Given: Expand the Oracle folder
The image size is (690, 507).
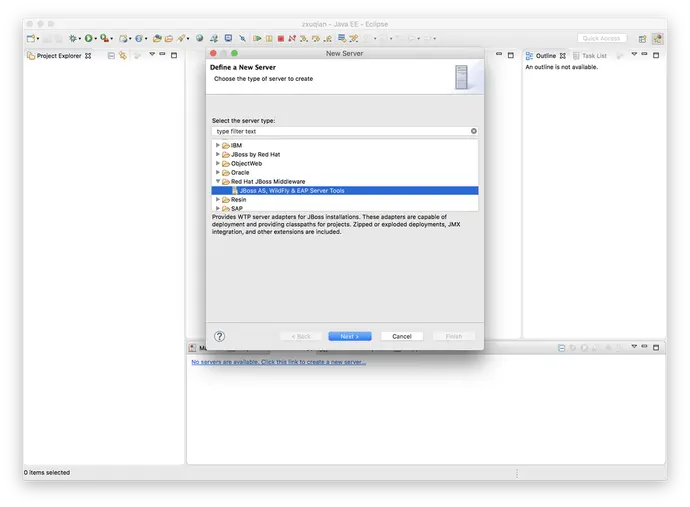Looking at the screenshot, I should 217,172.
